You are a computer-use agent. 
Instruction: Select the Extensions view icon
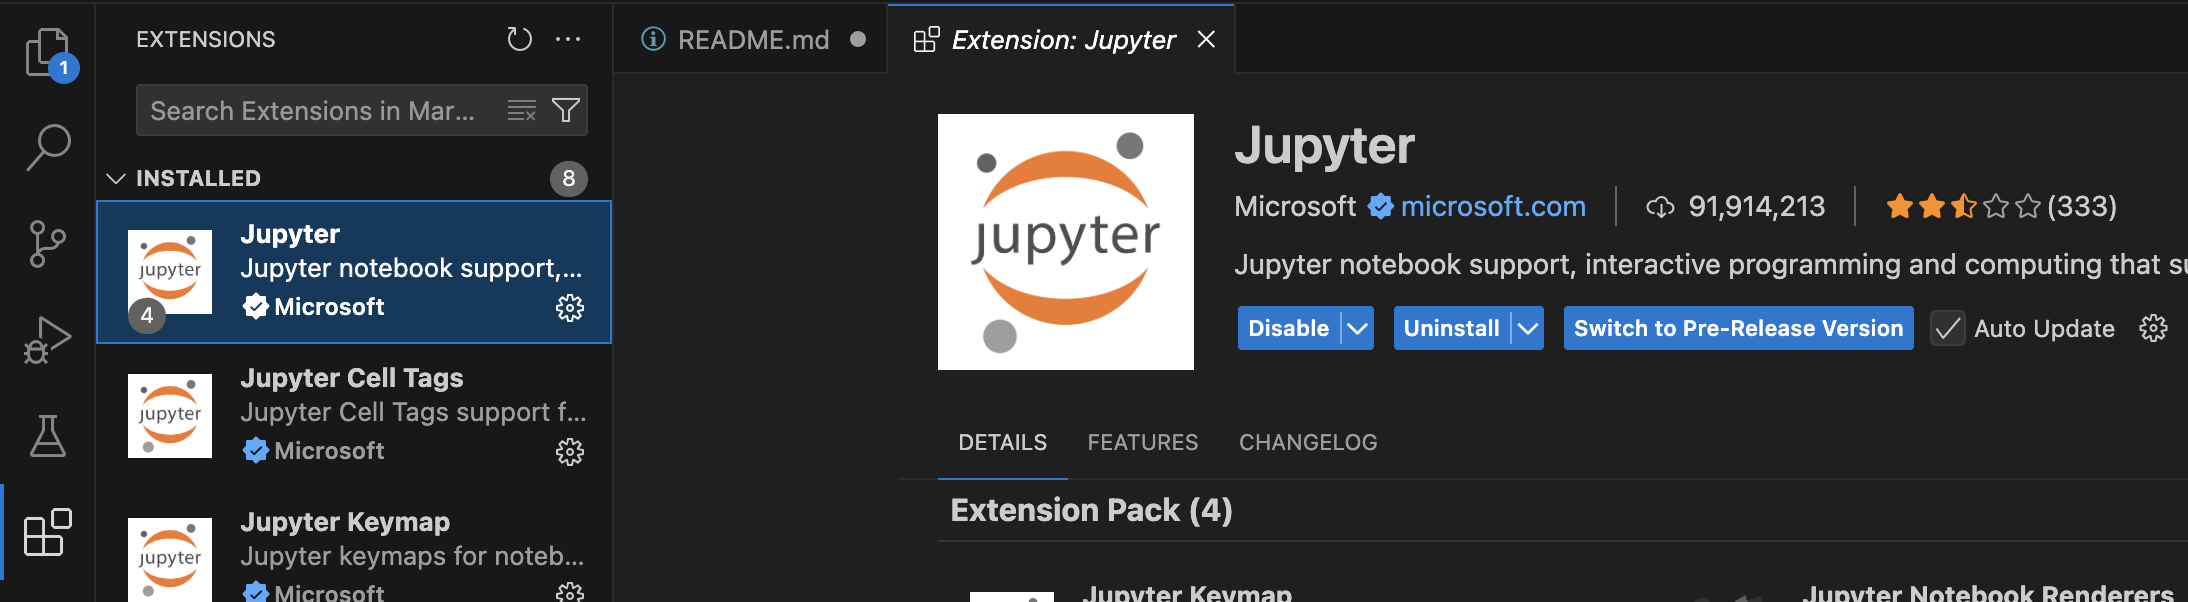click(48, 532)
